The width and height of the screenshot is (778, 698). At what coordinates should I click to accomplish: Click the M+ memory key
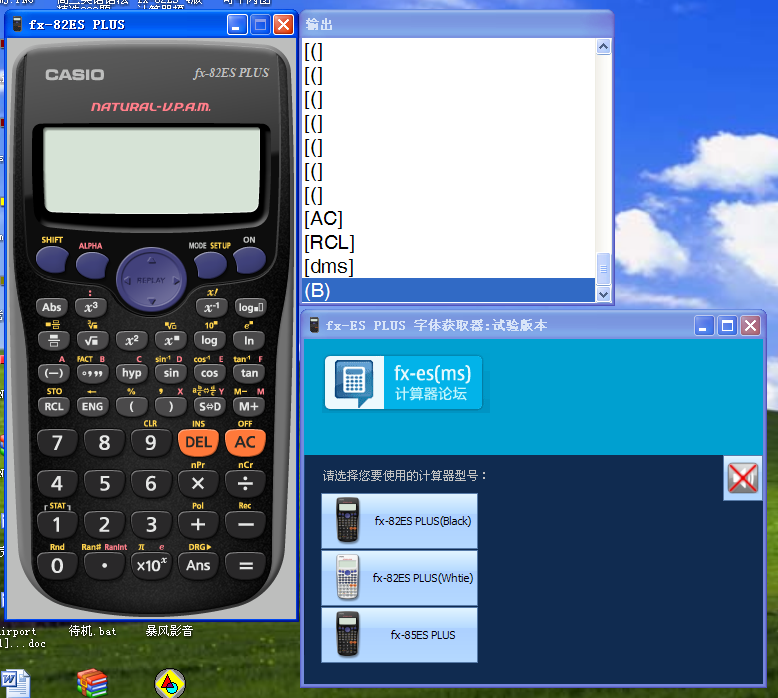pyautogui.click(x=249, y=406)
